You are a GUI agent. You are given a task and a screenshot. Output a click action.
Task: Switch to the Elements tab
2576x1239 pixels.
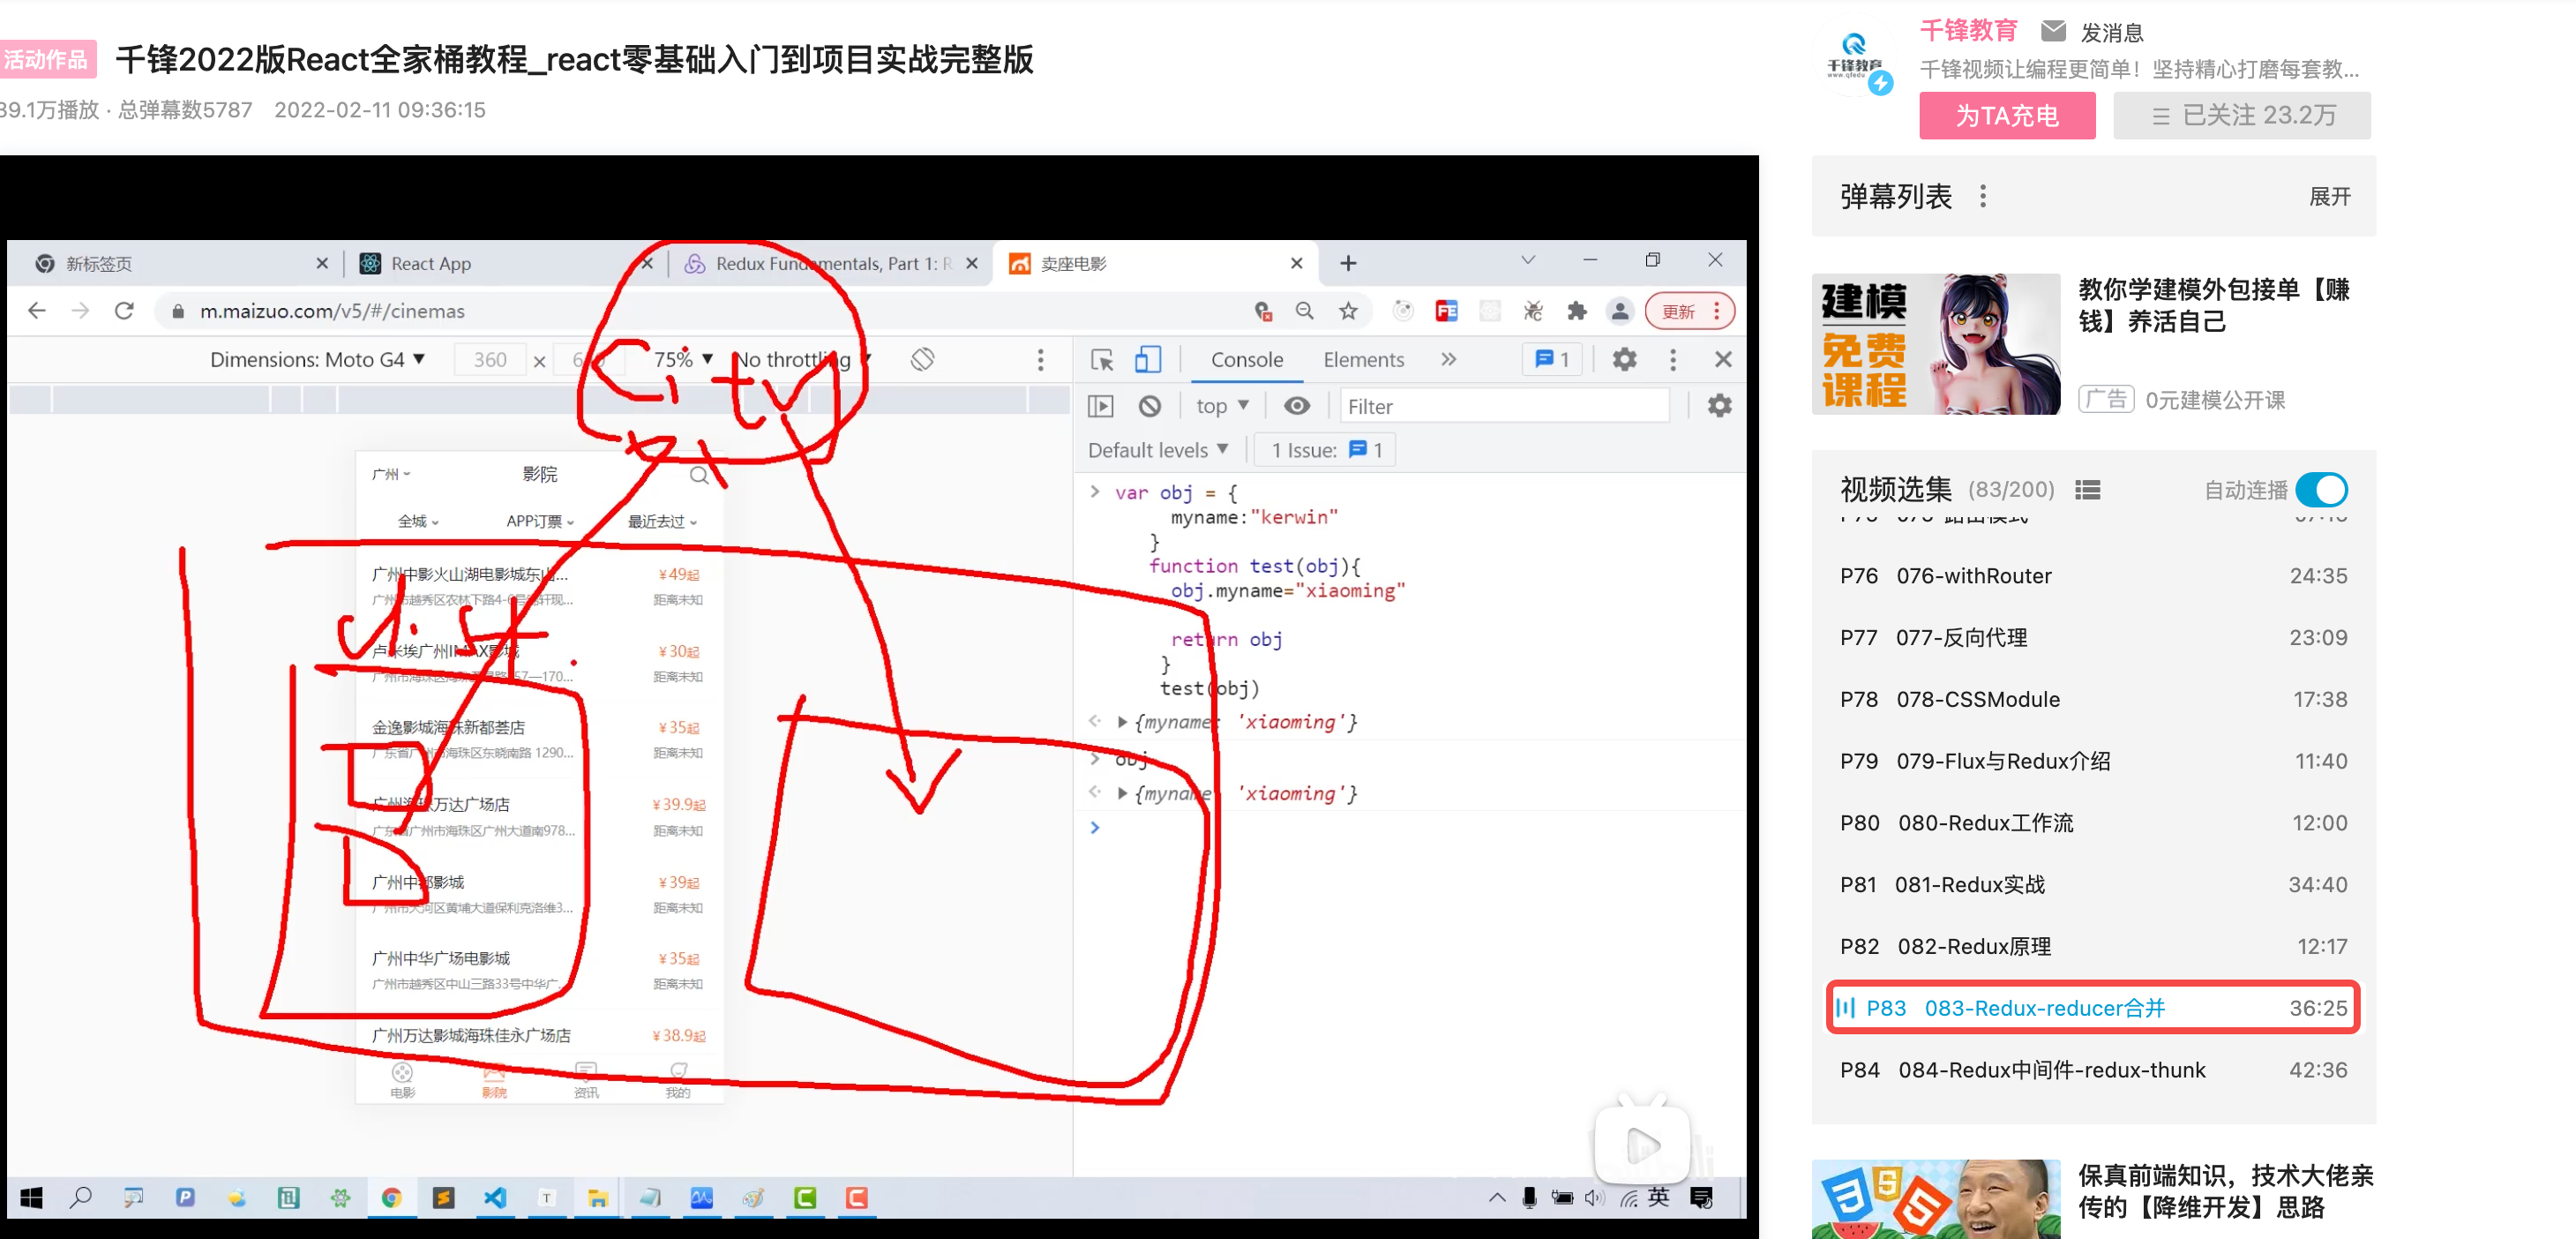coord(1363,360)
